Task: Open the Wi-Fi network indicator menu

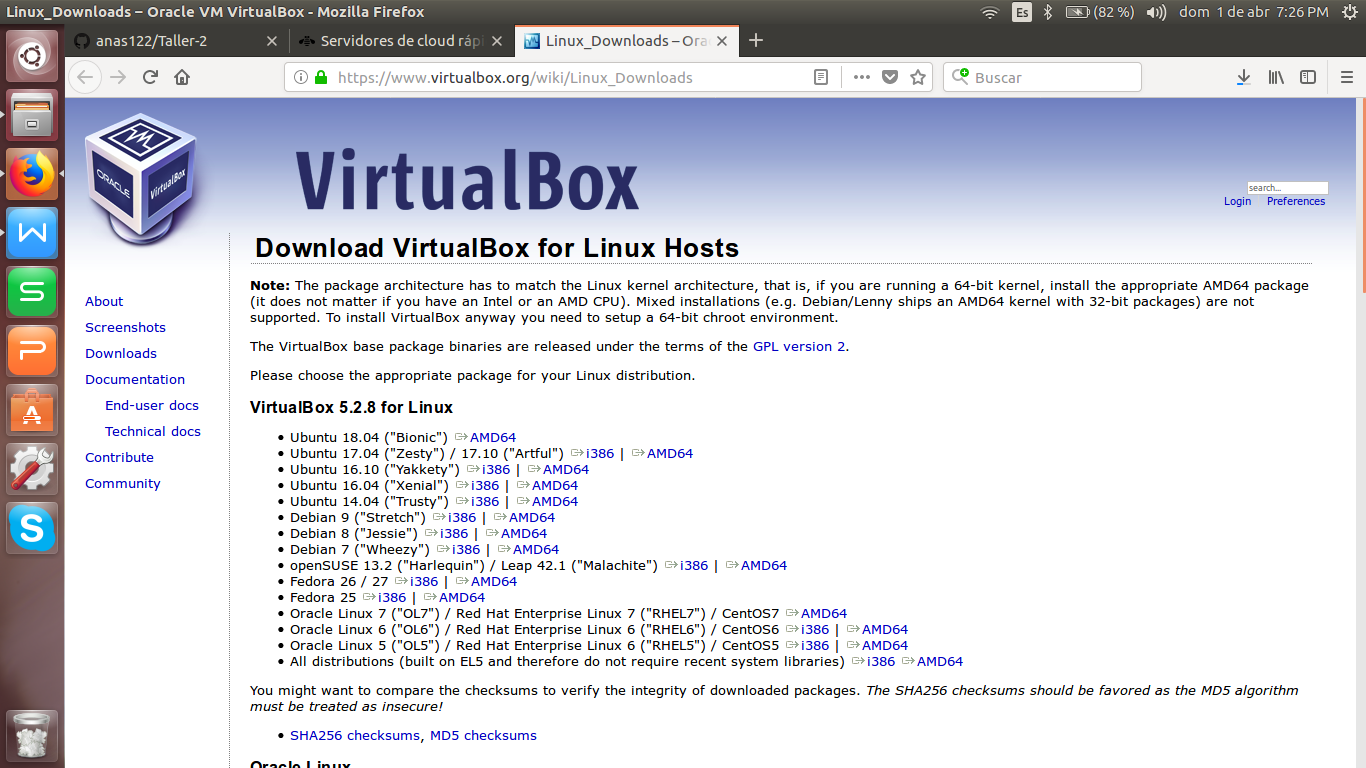Action: pos(990,12)
